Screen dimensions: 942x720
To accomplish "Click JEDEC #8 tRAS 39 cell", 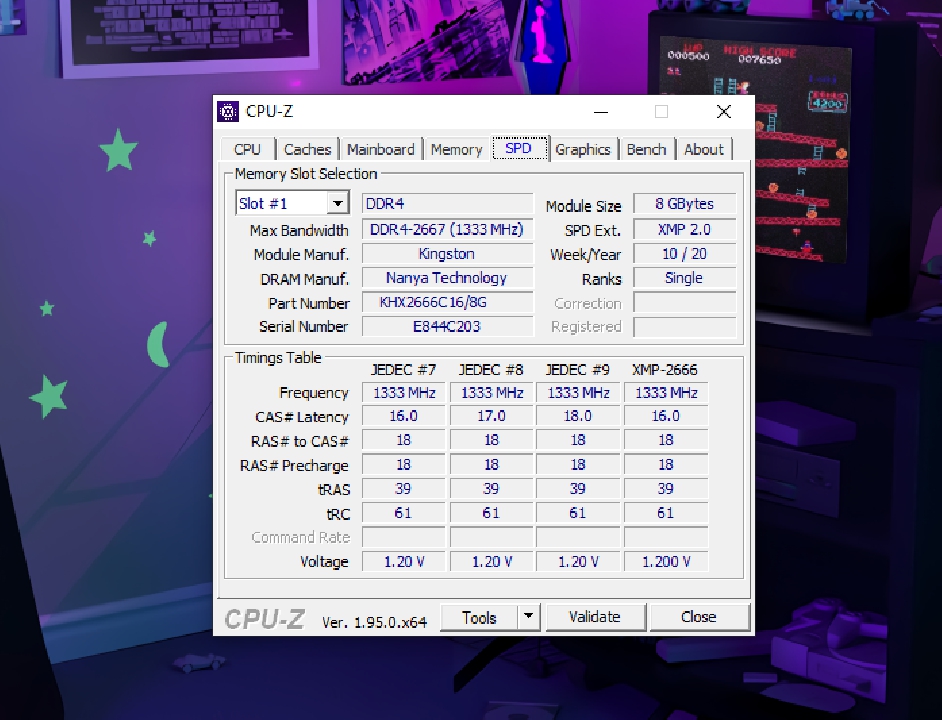I will [491, 489].
